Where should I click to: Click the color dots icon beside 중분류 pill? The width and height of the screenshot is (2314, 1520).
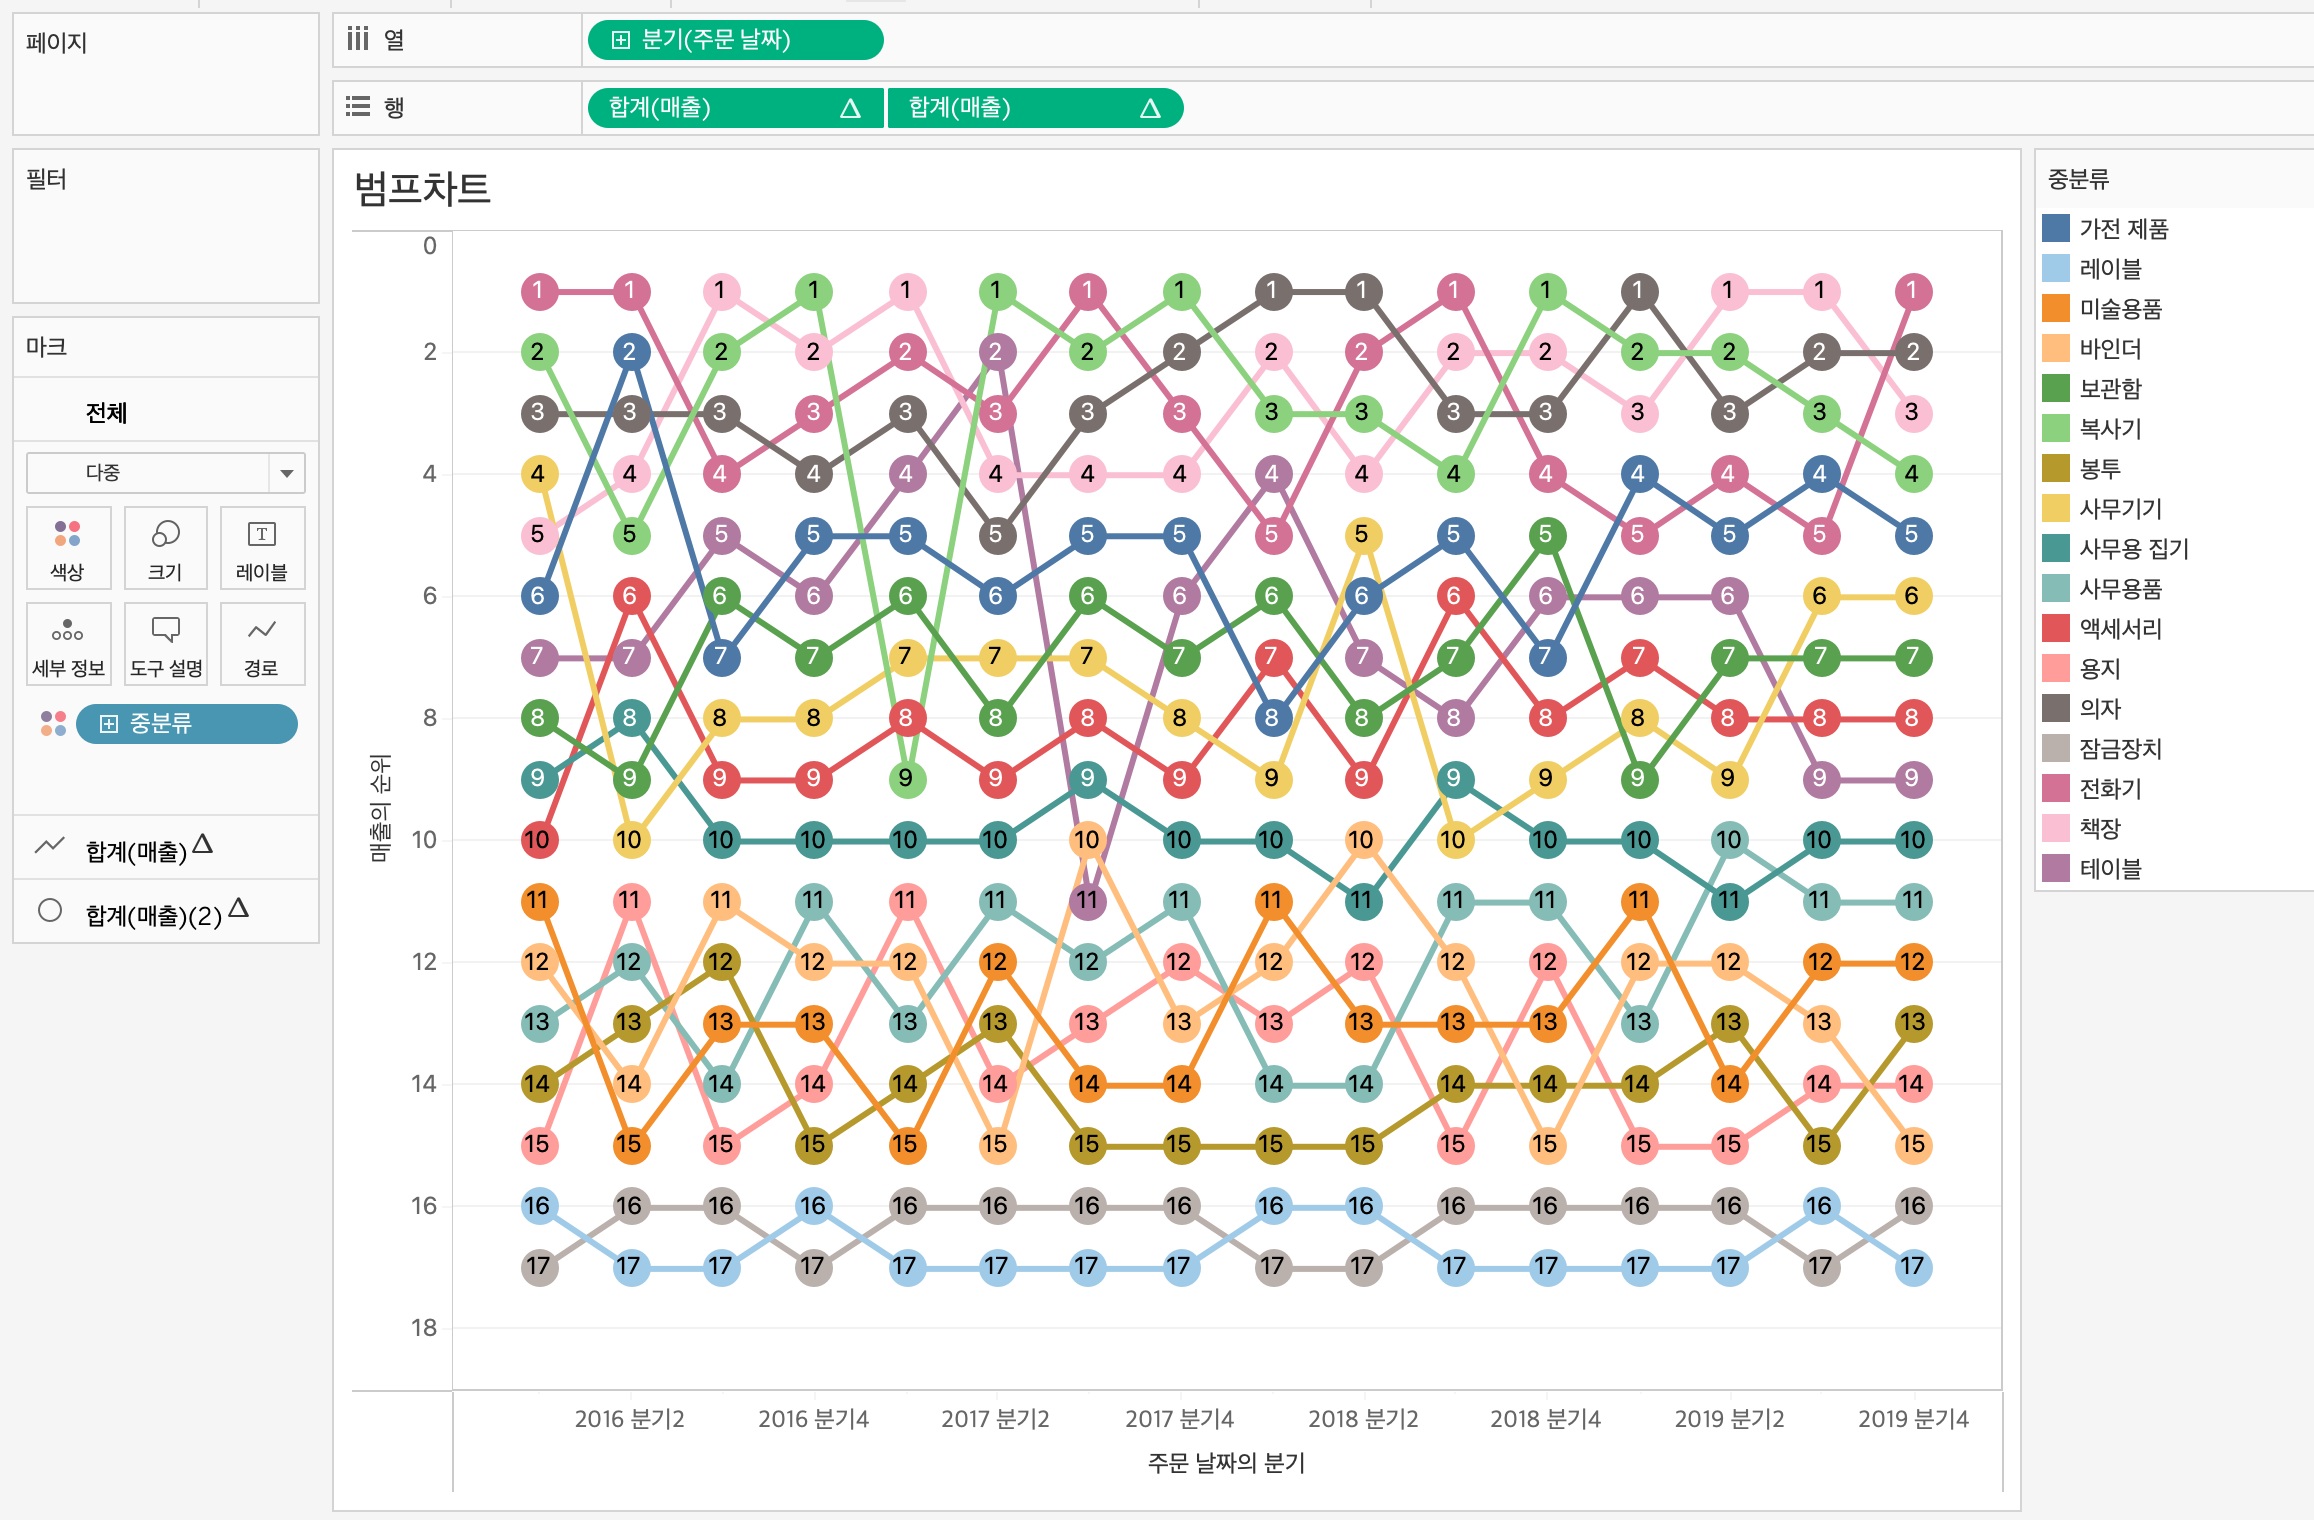point(53,723)
